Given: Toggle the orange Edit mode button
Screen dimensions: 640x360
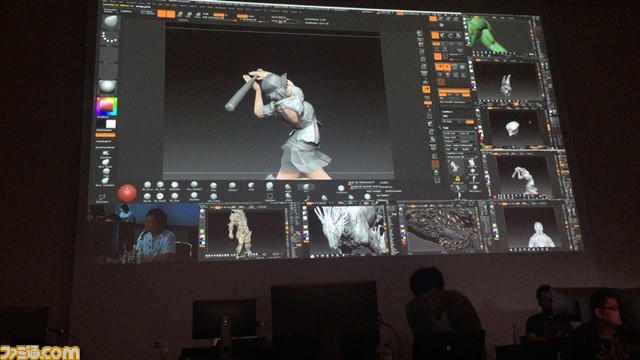Looking at the screenshot, I should (x=162, y=14).
